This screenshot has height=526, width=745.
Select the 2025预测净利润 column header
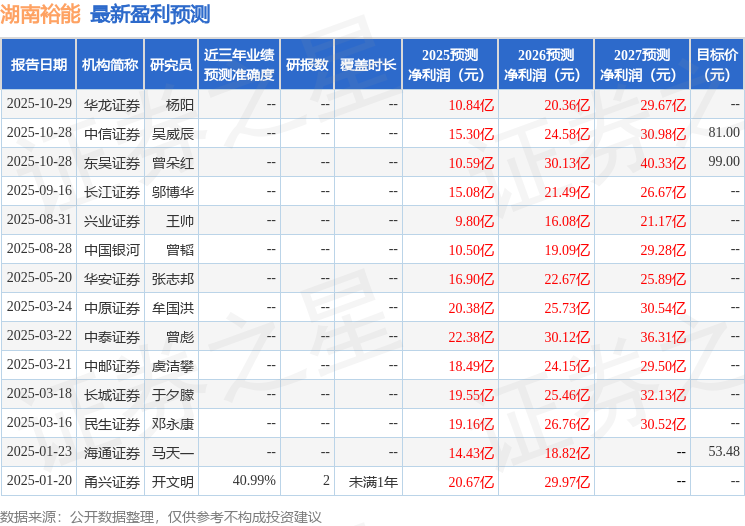point(450,64)
